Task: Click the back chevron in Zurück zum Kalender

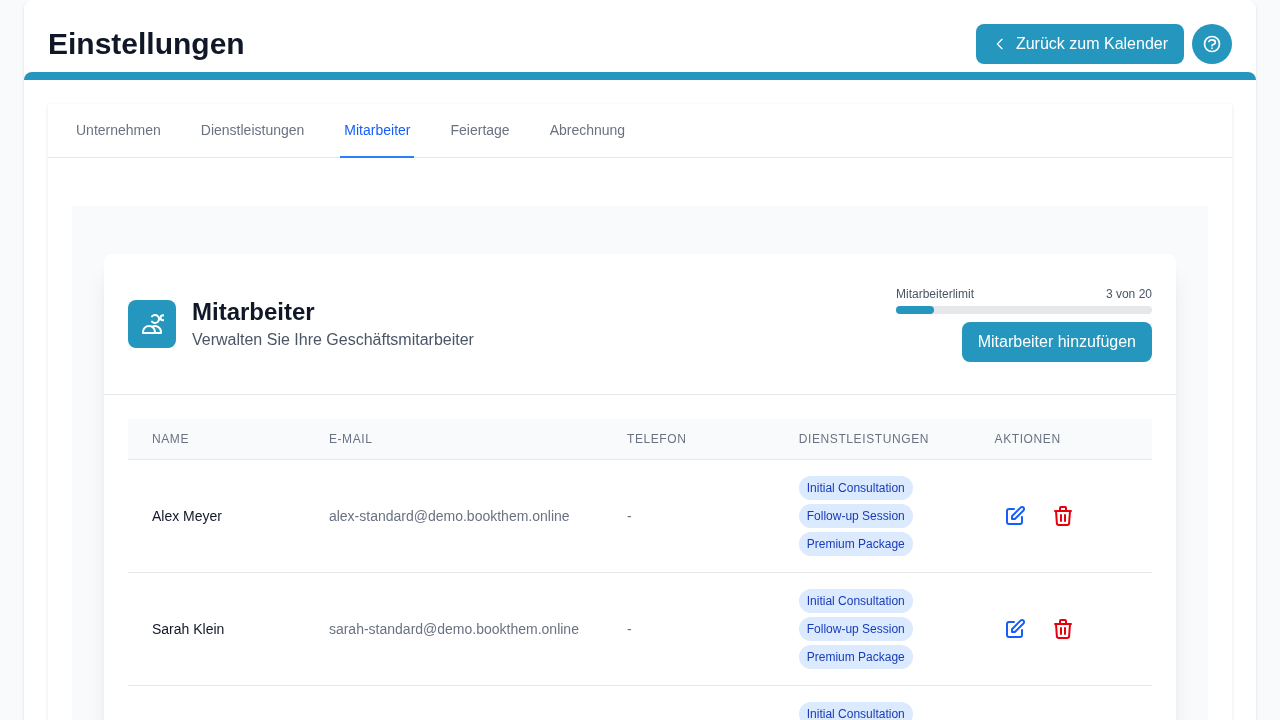Action: pos(999,44)
